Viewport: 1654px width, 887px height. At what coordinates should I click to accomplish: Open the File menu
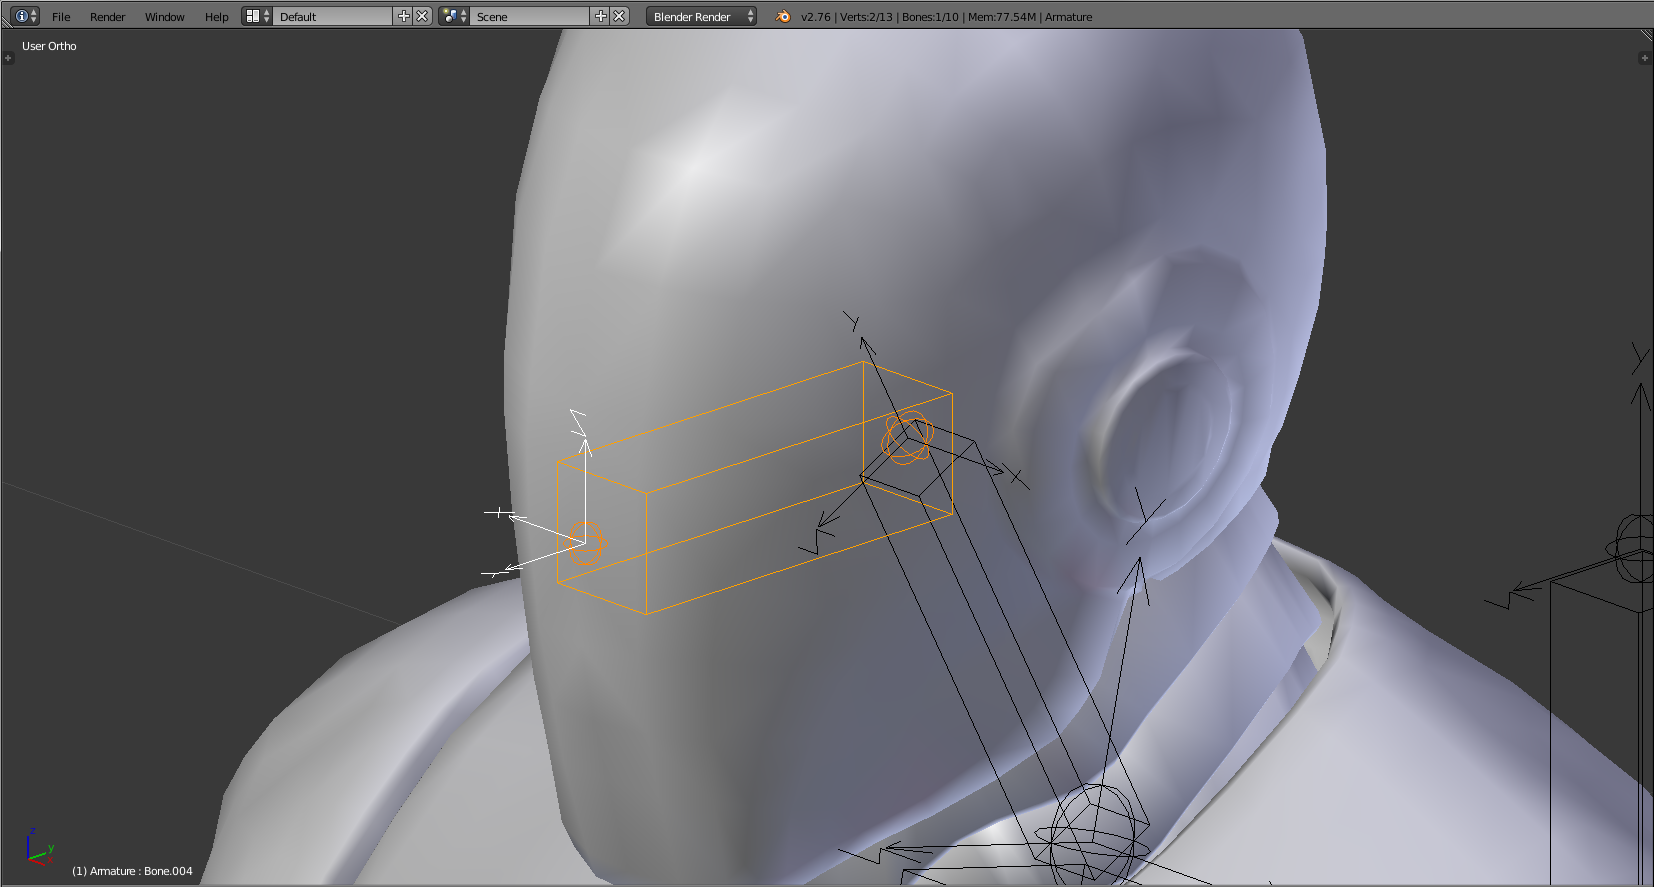61,17
